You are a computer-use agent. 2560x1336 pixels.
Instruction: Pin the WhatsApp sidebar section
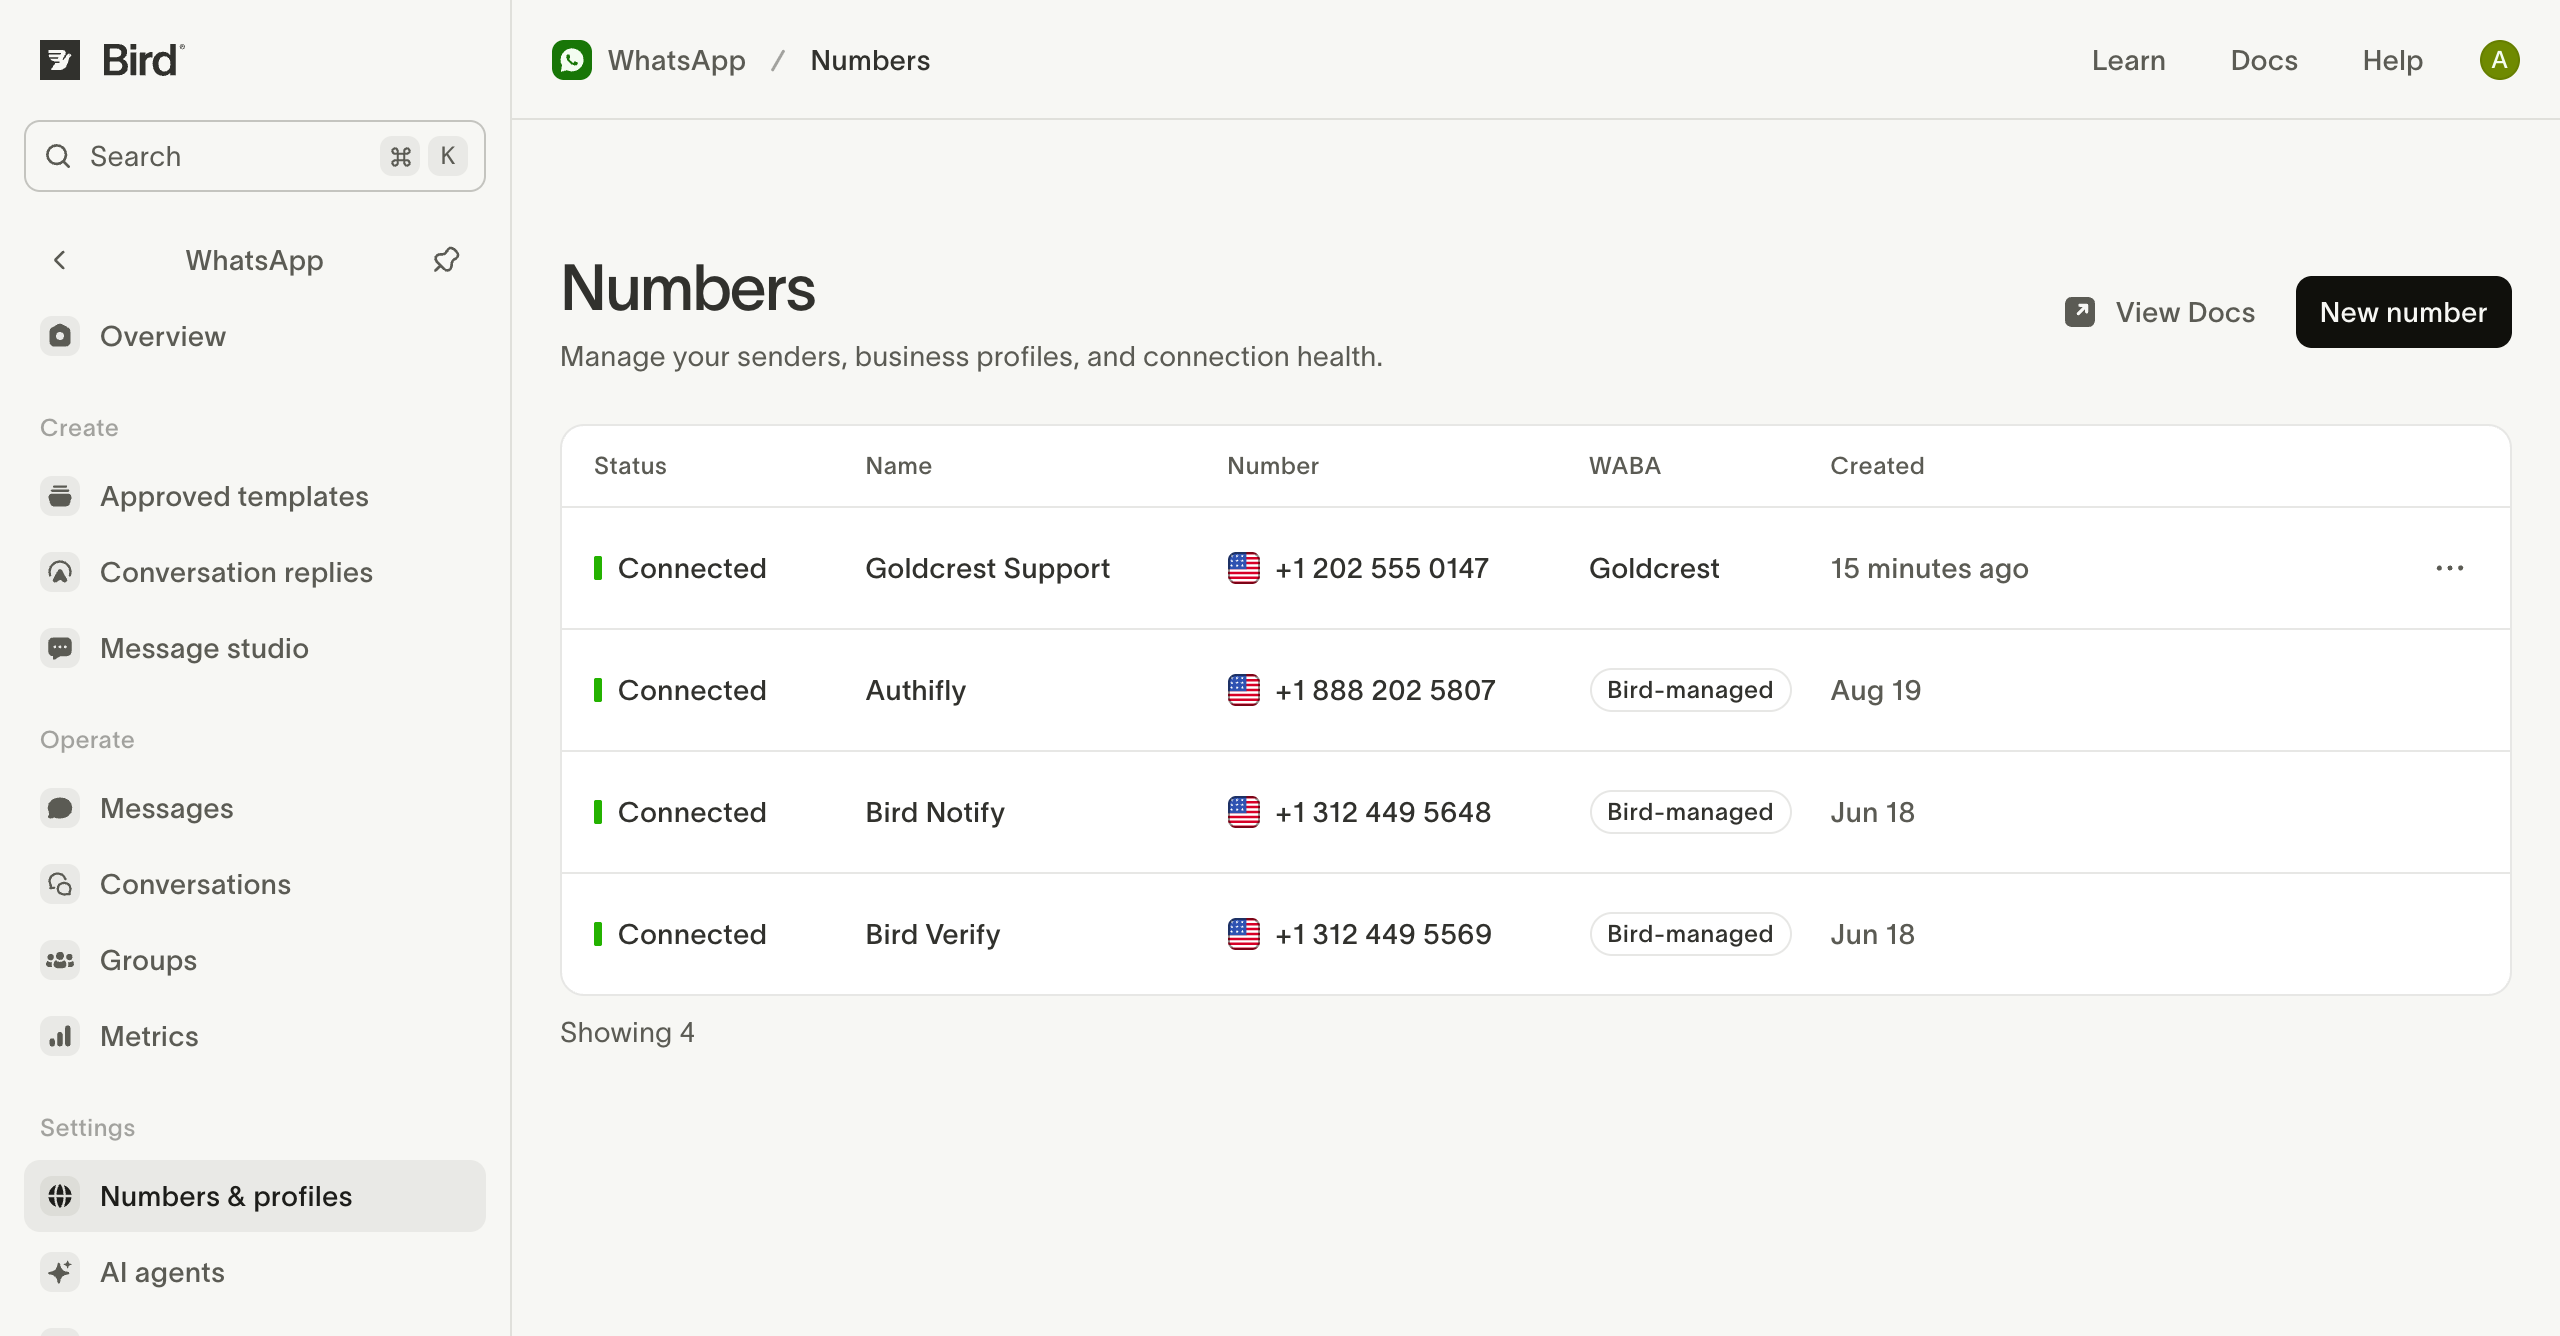tap(446, 260)
